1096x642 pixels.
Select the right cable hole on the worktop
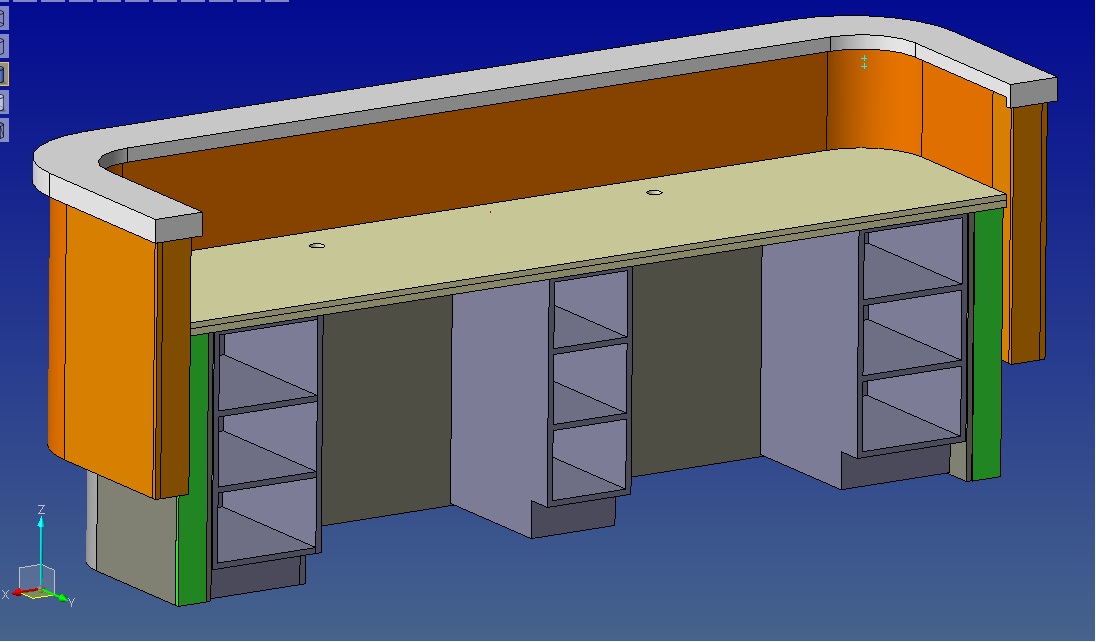pyautogui.click(x=654, y=192)
